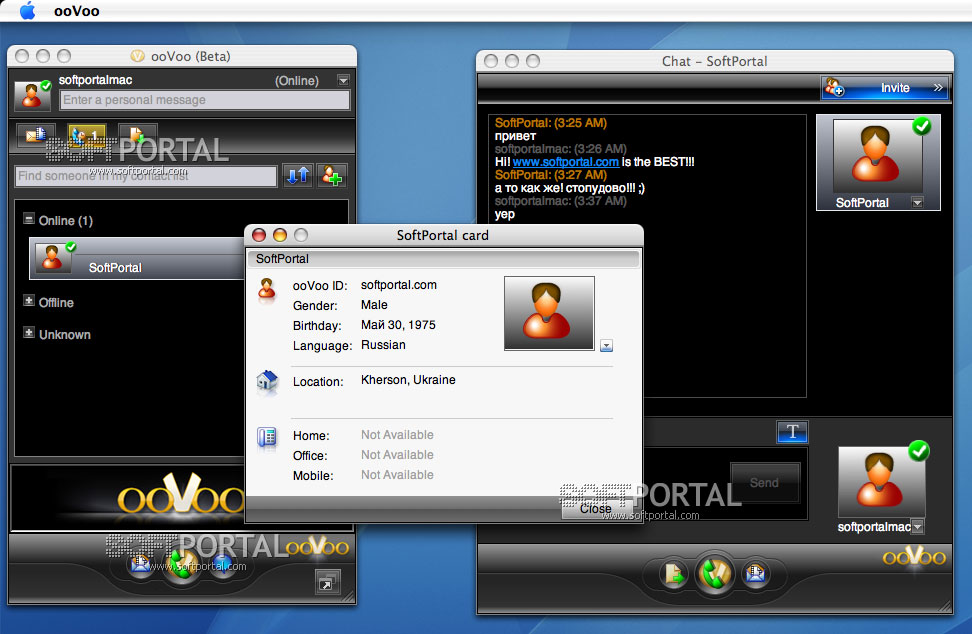Open the received files icon in main toolbar
This screenshot has width=972, height=634.
137,134
